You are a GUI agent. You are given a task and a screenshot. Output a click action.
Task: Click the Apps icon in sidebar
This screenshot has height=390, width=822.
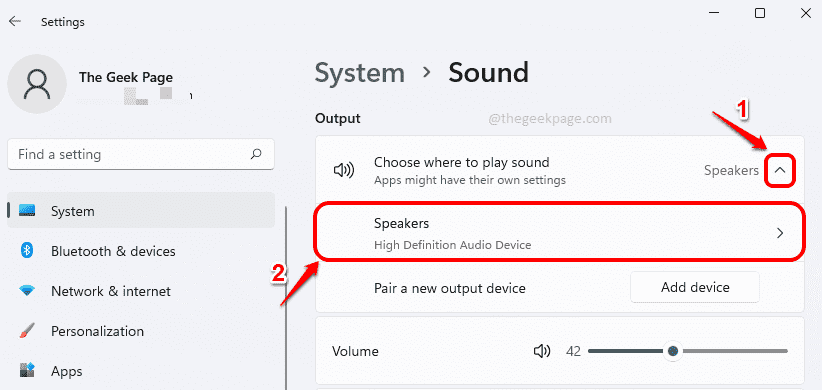(27, 371)
